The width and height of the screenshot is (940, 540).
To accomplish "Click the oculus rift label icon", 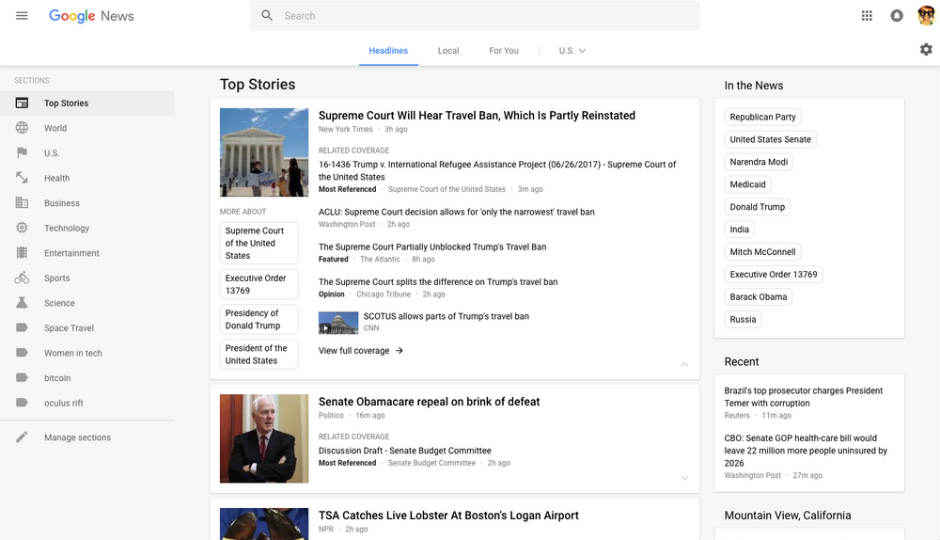I will click(22, 403).
